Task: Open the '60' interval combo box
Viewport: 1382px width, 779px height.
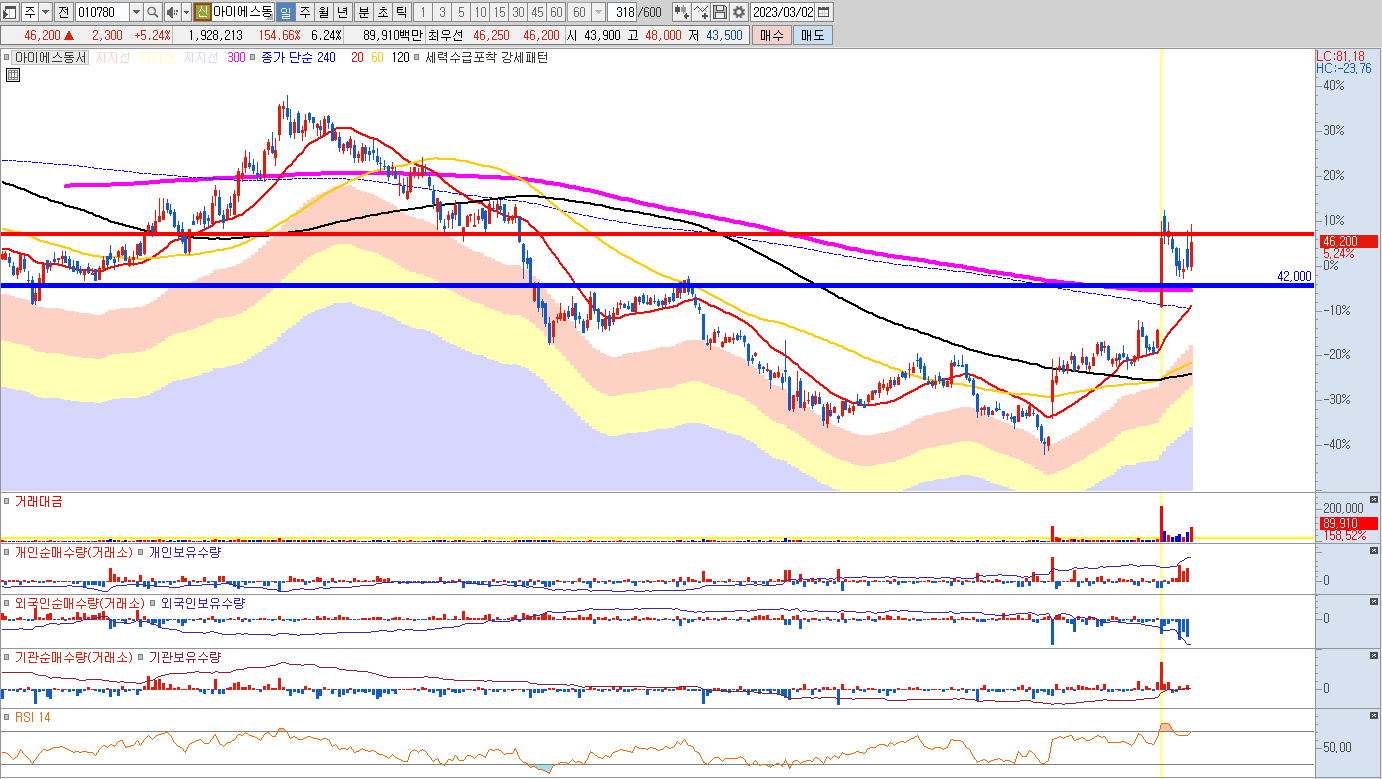Action: [587, 12]
